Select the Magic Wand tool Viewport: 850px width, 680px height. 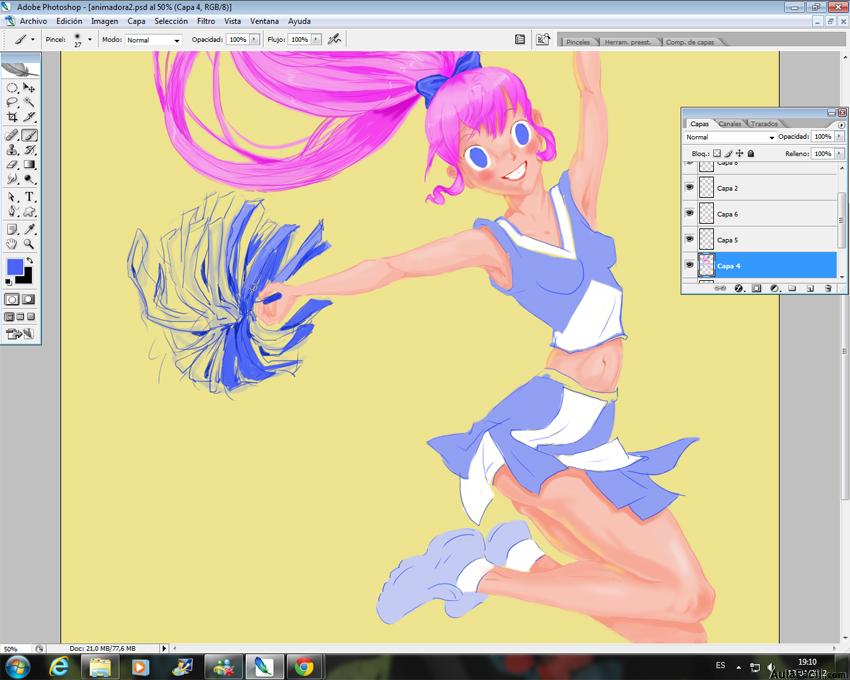pyautogui.click(x=29, y=102)
